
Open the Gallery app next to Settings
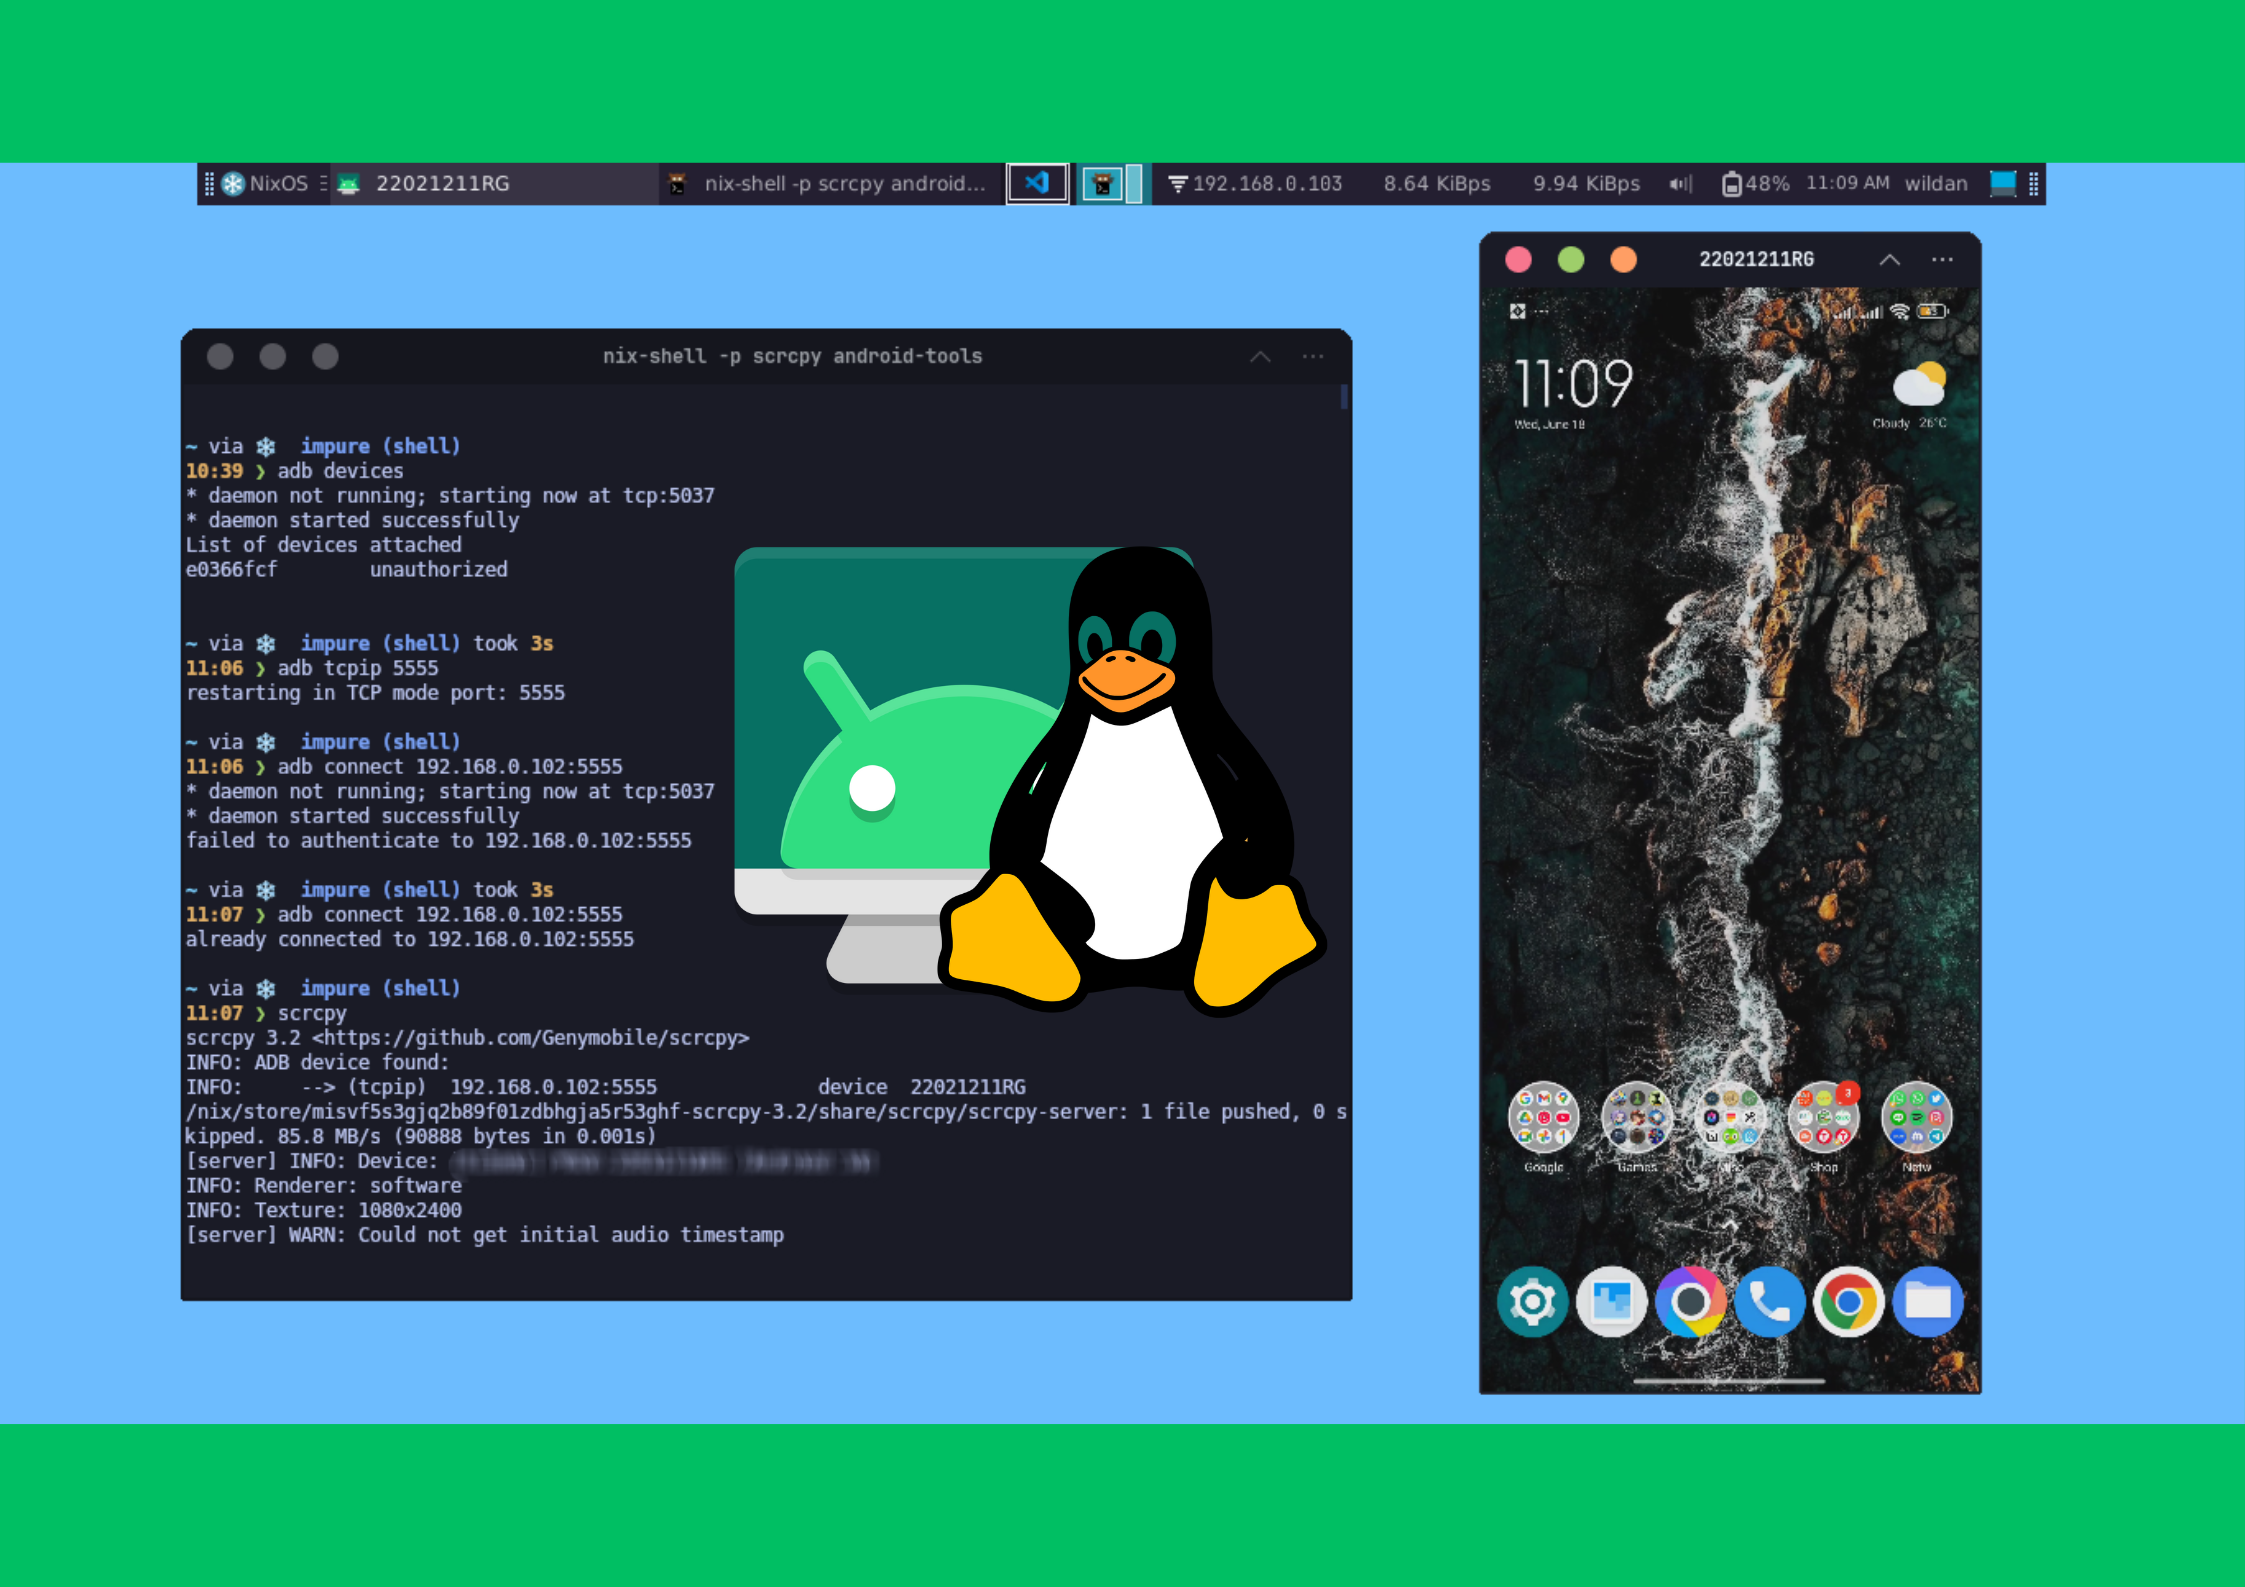(x=1613, y=1301)
